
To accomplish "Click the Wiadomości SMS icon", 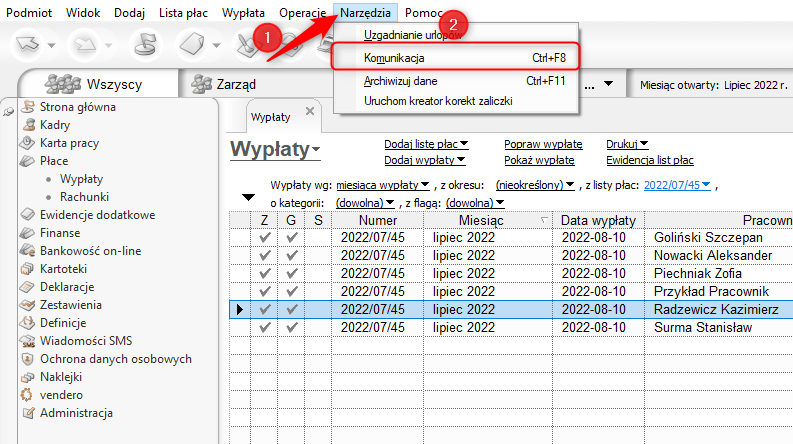I will pyautogui.click(x=28, y=341).
